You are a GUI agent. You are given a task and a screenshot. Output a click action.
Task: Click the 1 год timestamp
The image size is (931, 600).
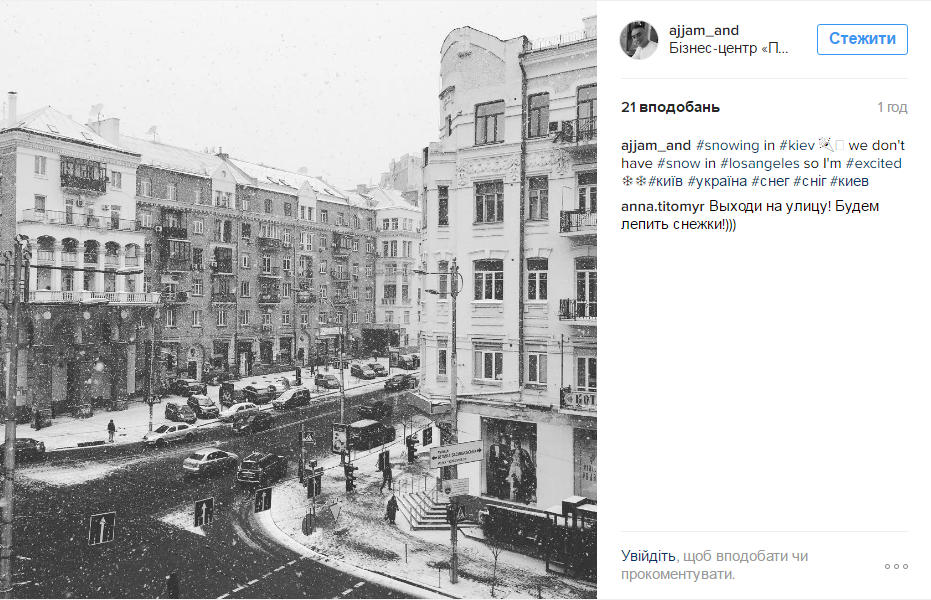[x=892, y=107]
